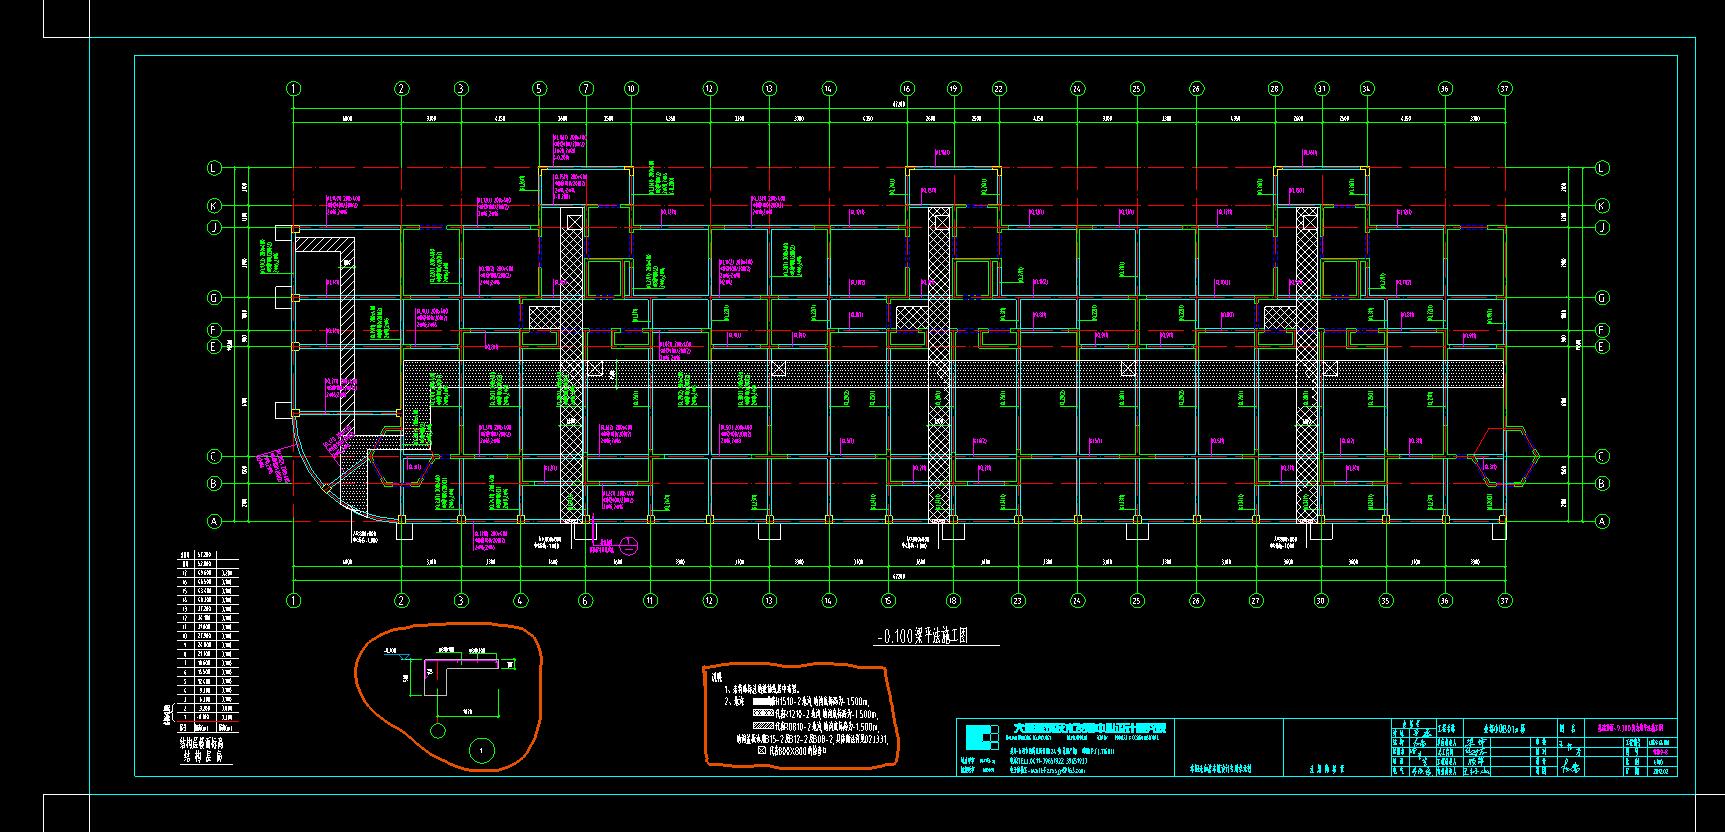Viewport: 1725px width, 832px height.
Task: Select the top-row grid axis bubble 34
Action: [x=1366, y=88]
